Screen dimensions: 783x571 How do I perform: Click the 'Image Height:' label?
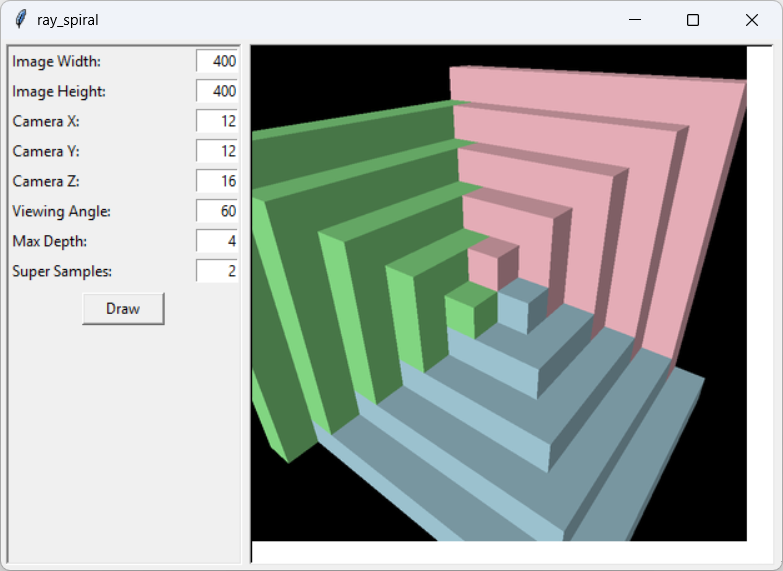click(59, 91)
